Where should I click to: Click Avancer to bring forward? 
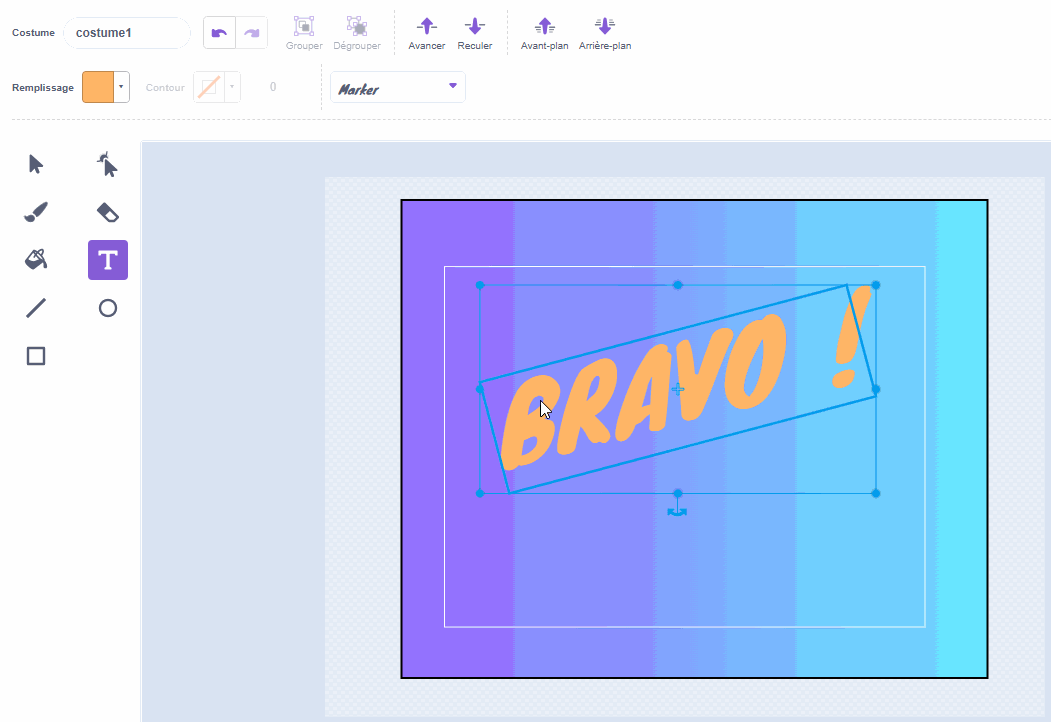426,33
